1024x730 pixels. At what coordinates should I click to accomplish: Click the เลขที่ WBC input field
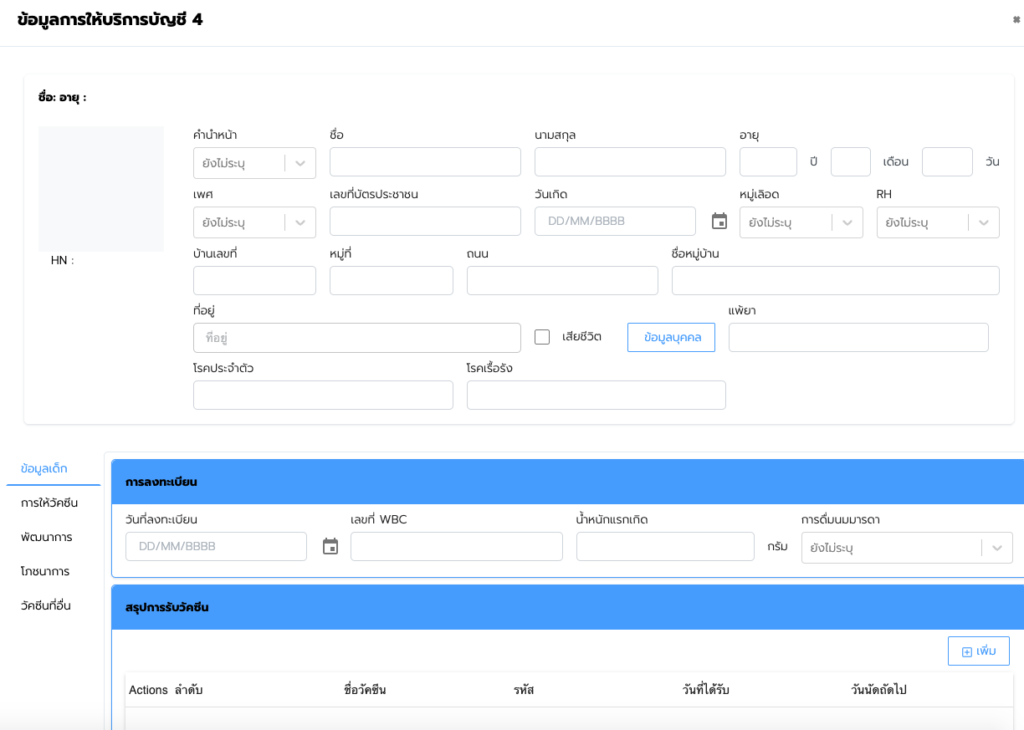click(456, 547)
